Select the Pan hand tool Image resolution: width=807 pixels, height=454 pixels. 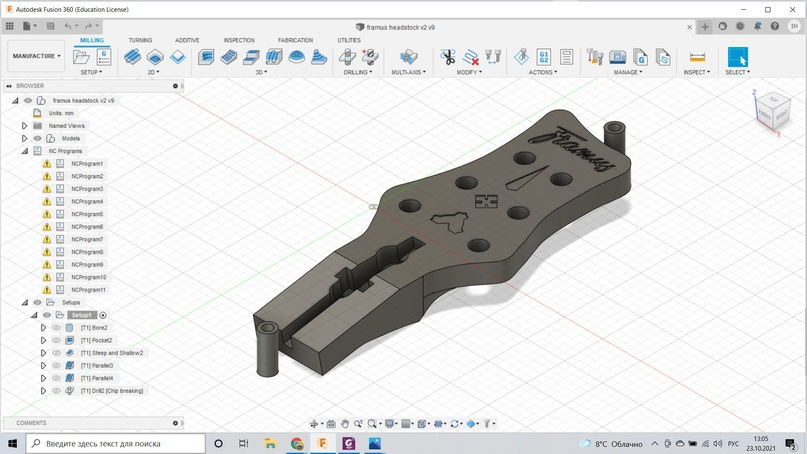(345, 424)
